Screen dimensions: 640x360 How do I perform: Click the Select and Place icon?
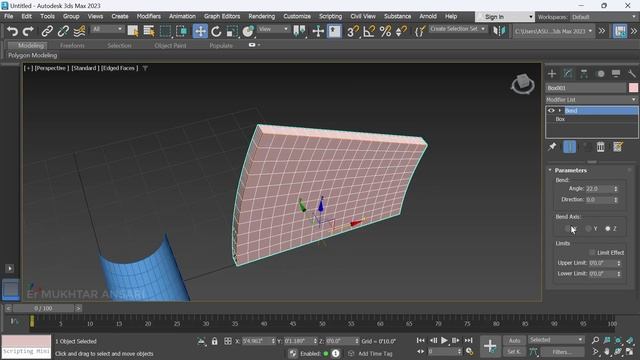pyautogui.click(x=248, y=31)
